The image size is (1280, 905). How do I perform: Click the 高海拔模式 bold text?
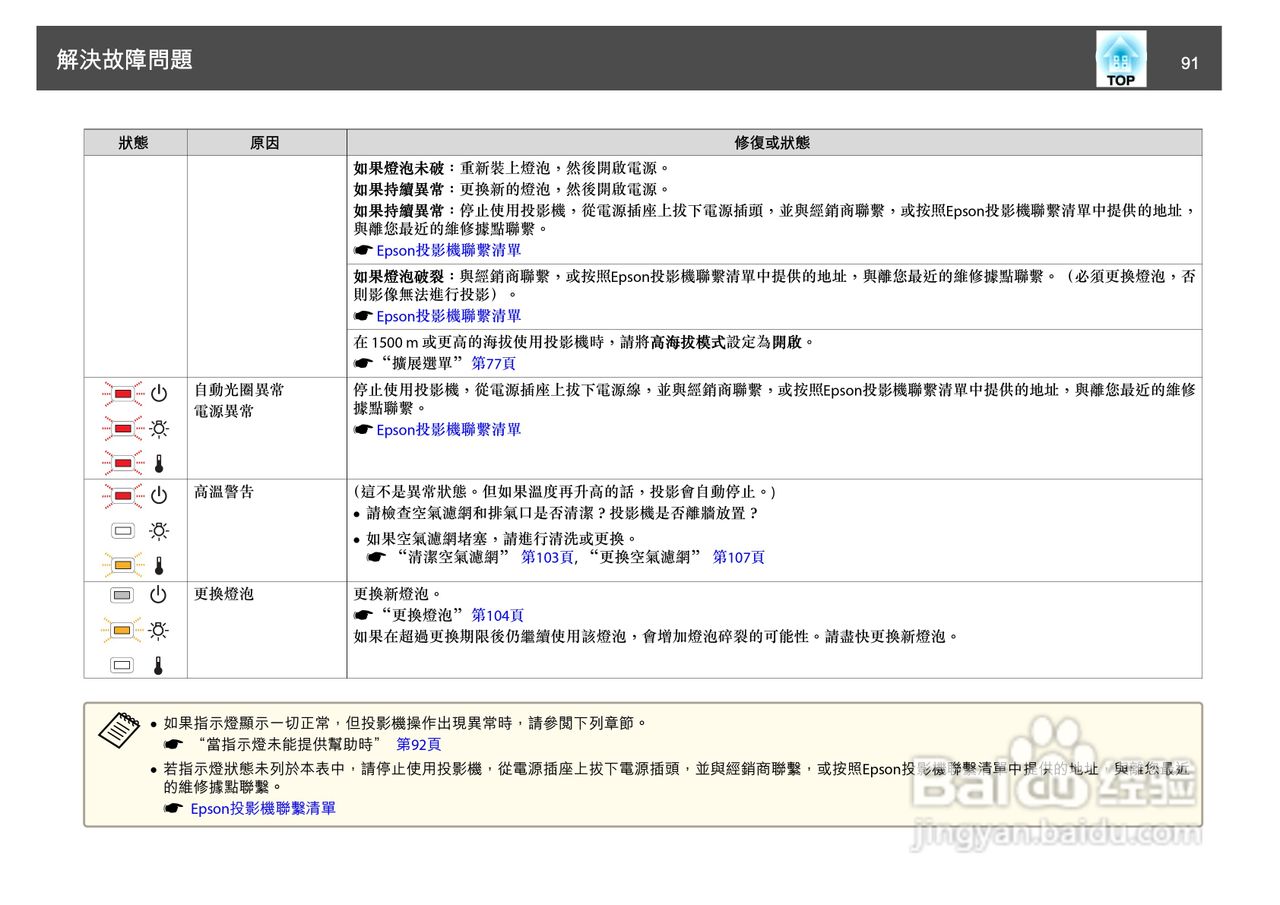click(687, 342)
